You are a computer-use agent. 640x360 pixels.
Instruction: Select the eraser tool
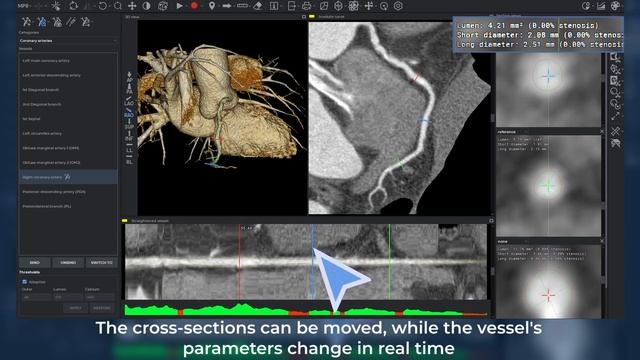(258, 6)
